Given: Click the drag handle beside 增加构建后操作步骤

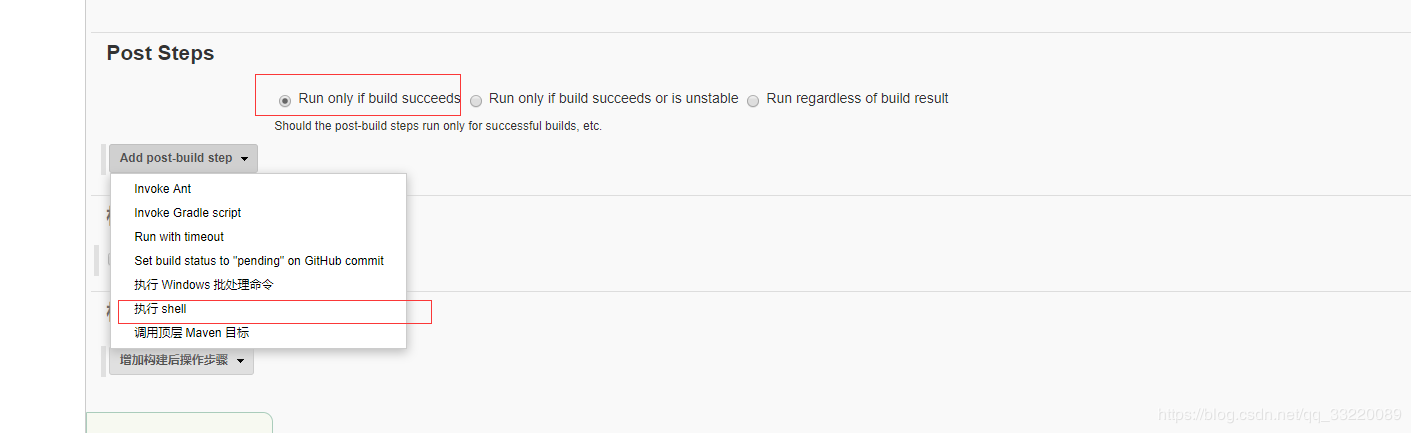Looking at the screenshot, I should [104, 360].
